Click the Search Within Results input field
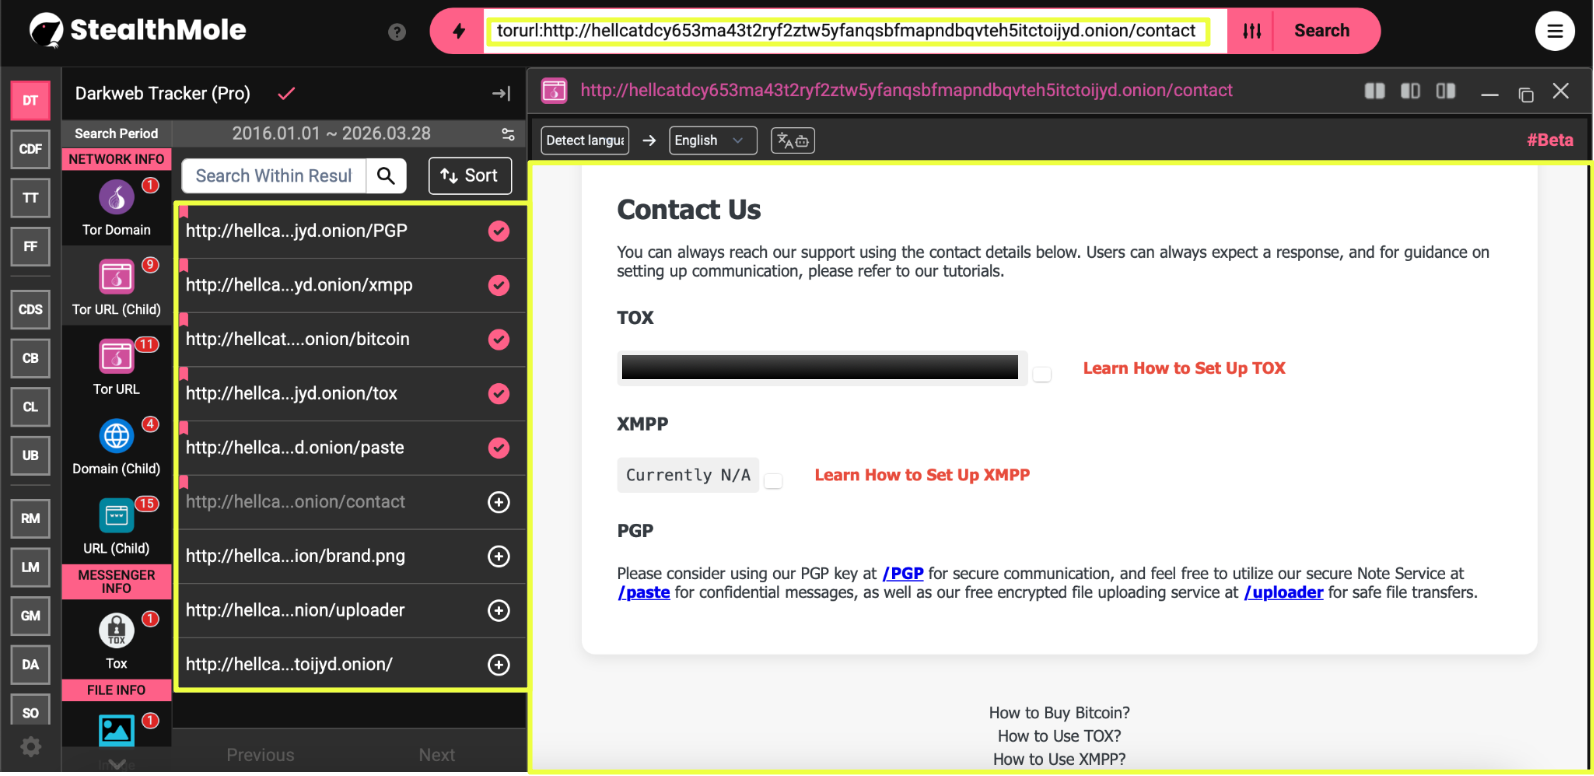Viewport: 1594px width, 776px height. [x=272, y=176]
